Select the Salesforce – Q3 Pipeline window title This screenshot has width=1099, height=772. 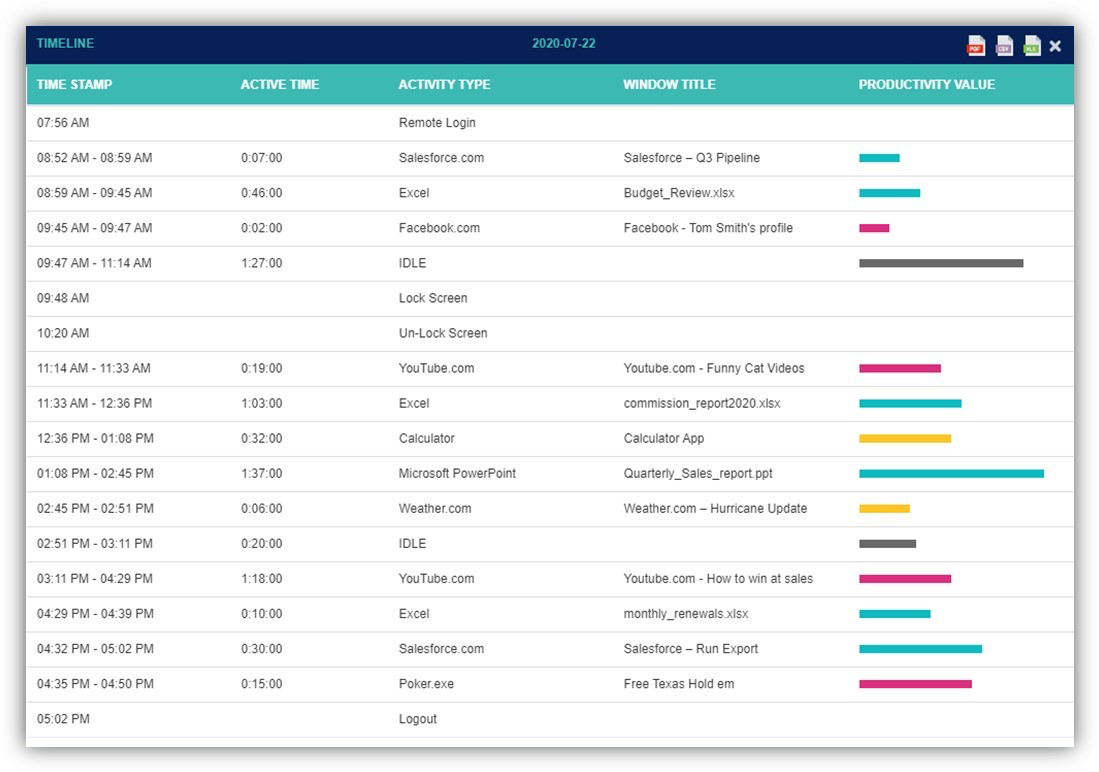[692, 158]
